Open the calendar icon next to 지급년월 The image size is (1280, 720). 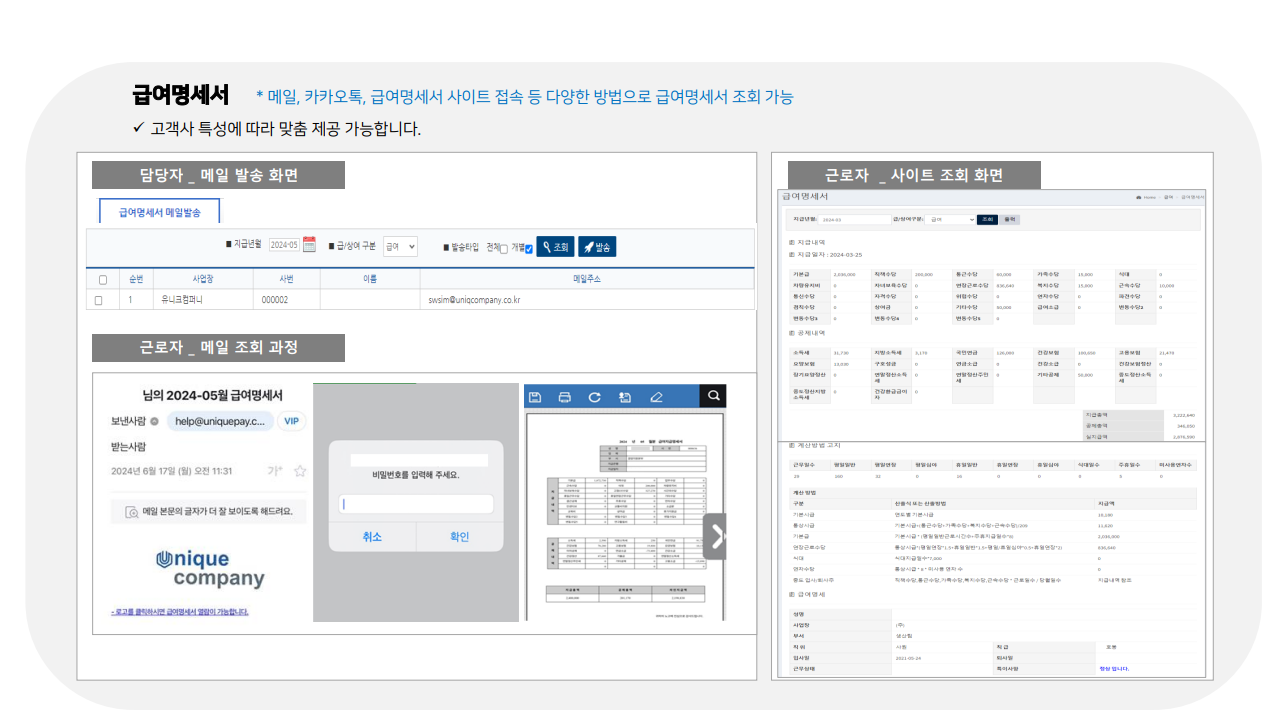tap(309, 246)
